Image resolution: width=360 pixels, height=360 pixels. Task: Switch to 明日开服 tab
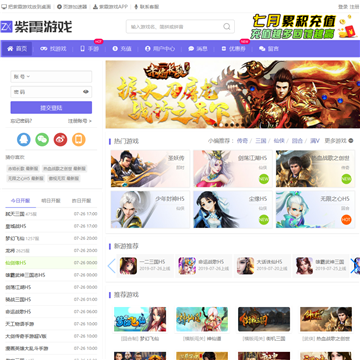click(x=51, y=201)
